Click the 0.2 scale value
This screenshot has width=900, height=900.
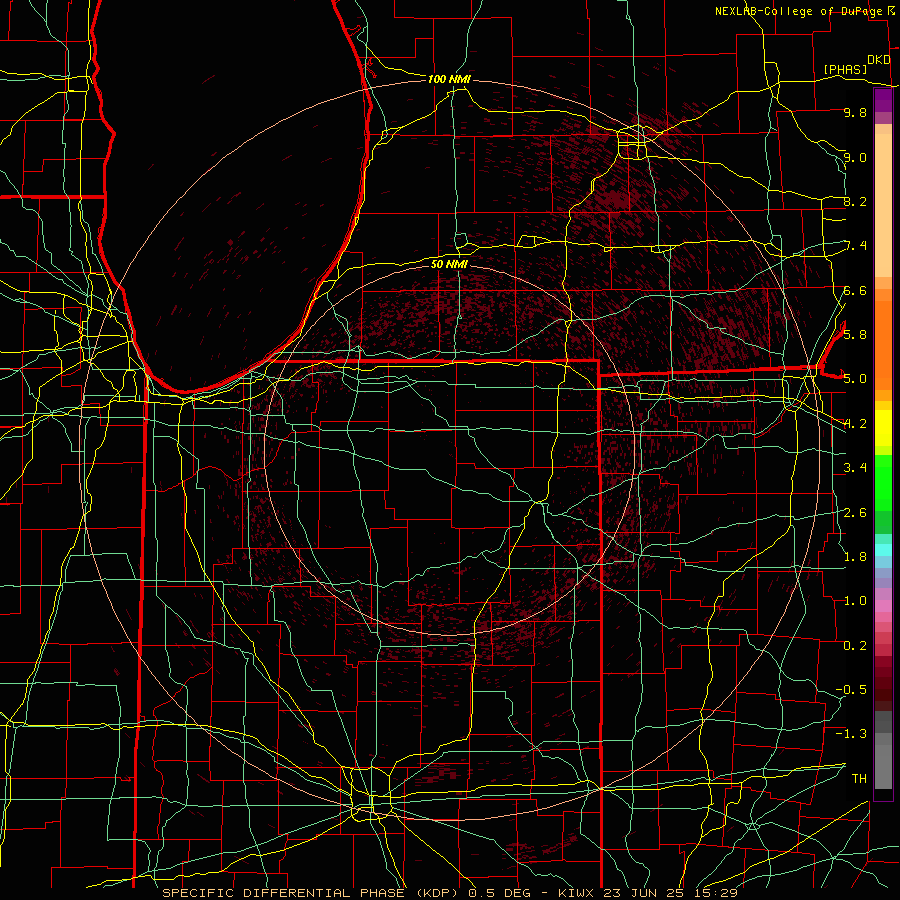point(855,646)
